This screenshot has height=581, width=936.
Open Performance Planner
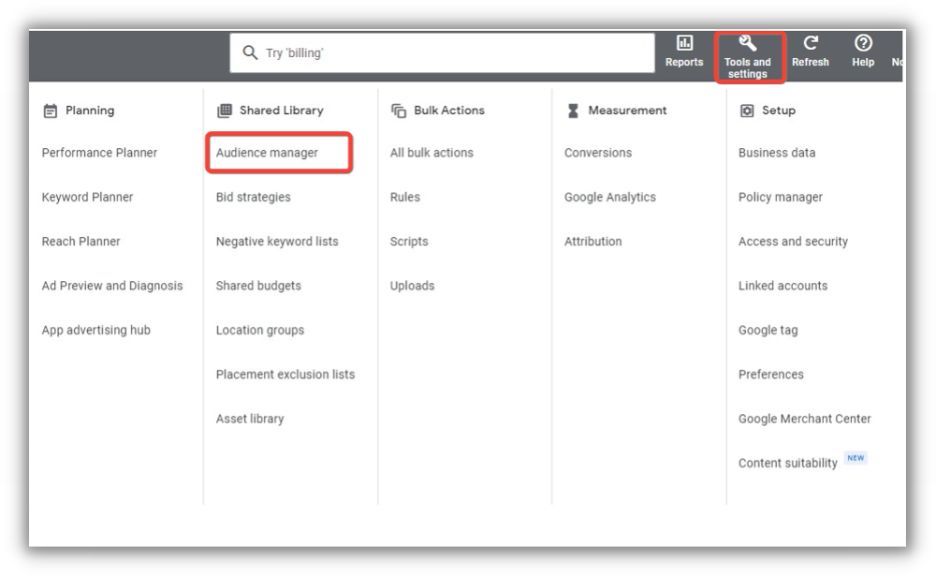click(100, 153)
